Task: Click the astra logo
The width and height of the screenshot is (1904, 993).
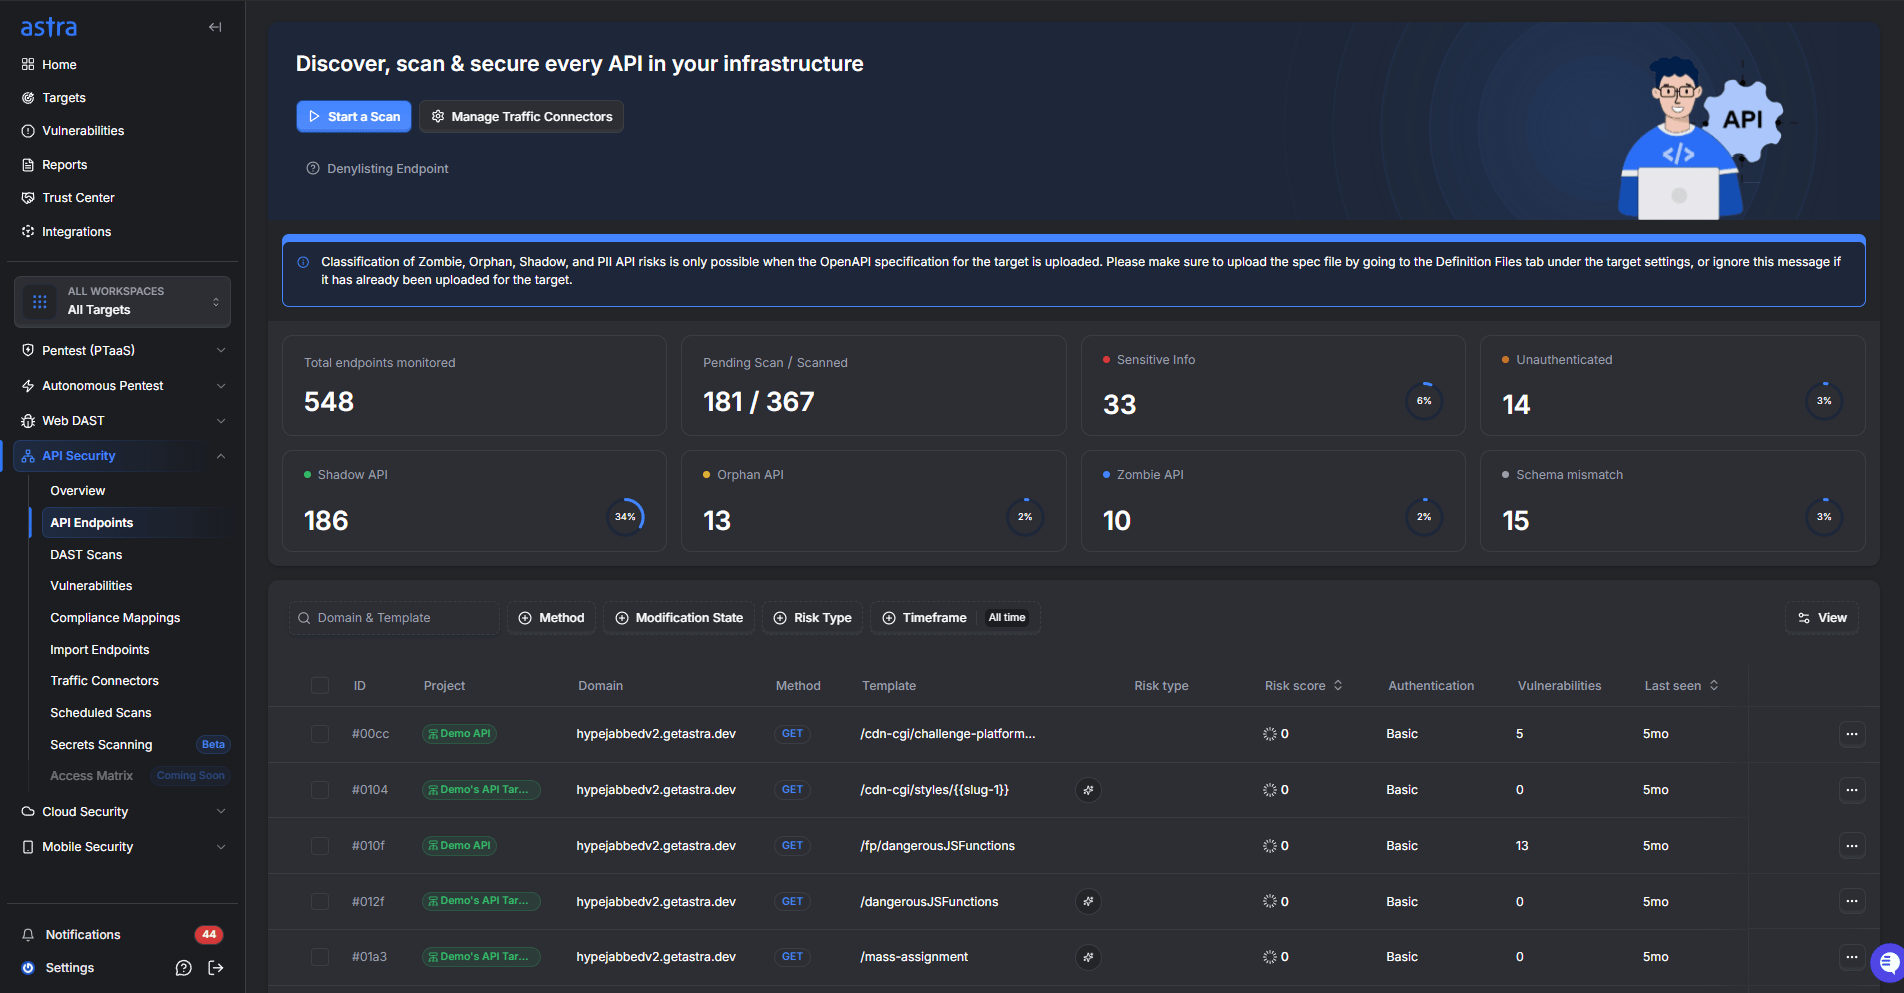Action: [49, 27]
